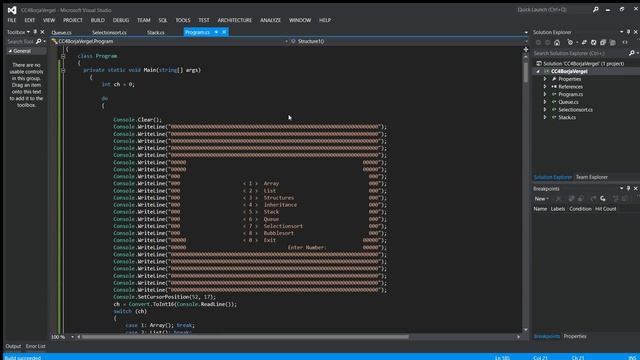Select the bottom Breakpoints tab
This screenshot has height=360, width=640.
[547, 336]
